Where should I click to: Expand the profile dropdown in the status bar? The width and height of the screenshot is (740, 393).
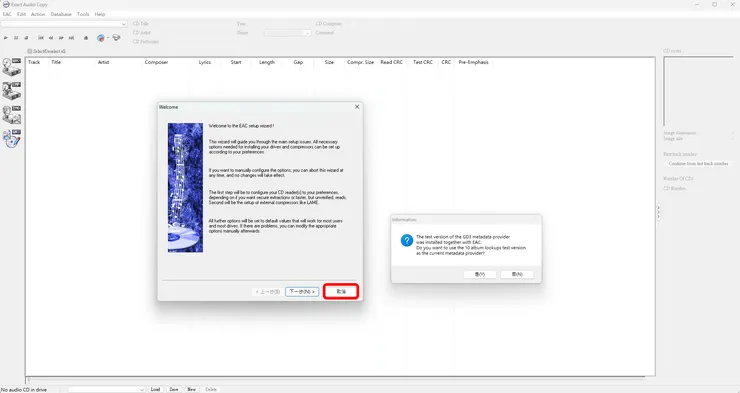tap(142, 390)
